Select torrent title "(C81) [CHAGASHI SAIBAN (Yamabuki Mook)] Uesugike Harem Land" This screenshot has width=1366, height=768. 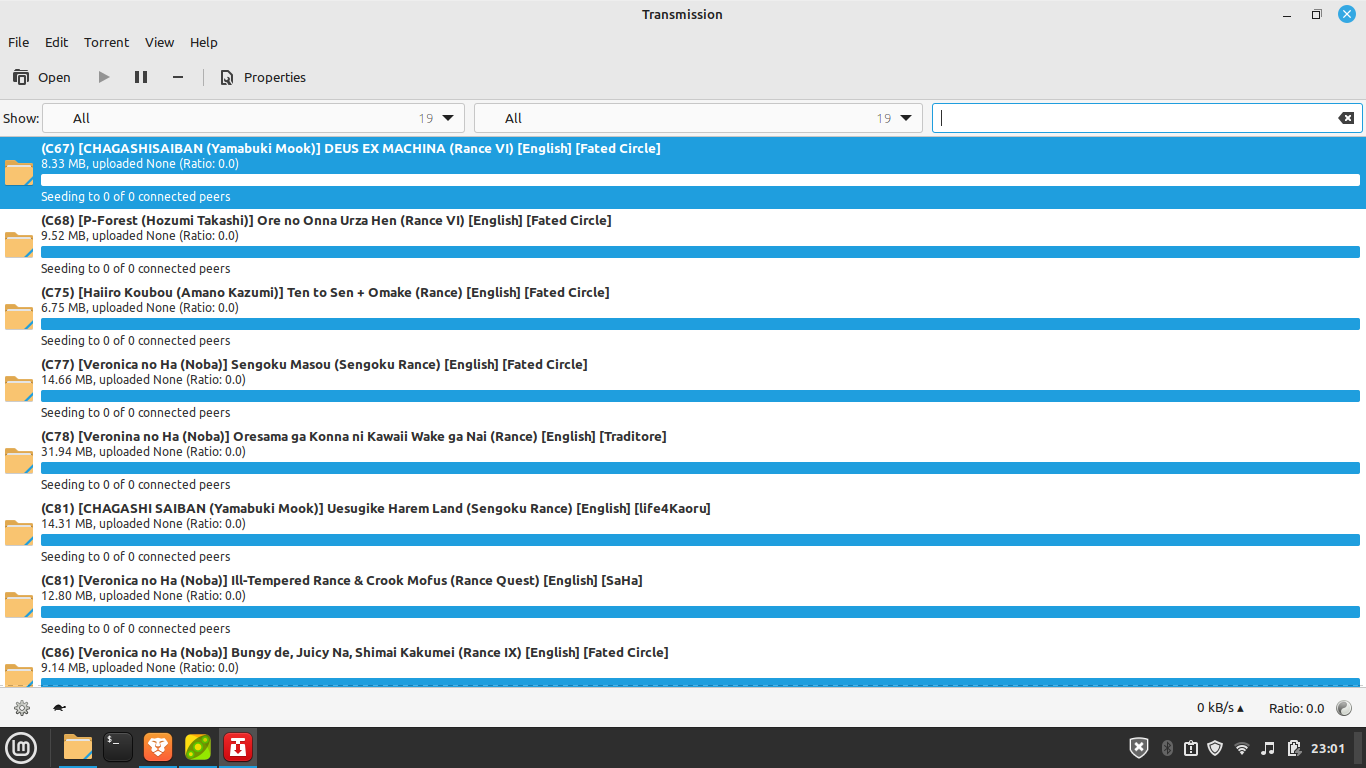pos(376,508)
